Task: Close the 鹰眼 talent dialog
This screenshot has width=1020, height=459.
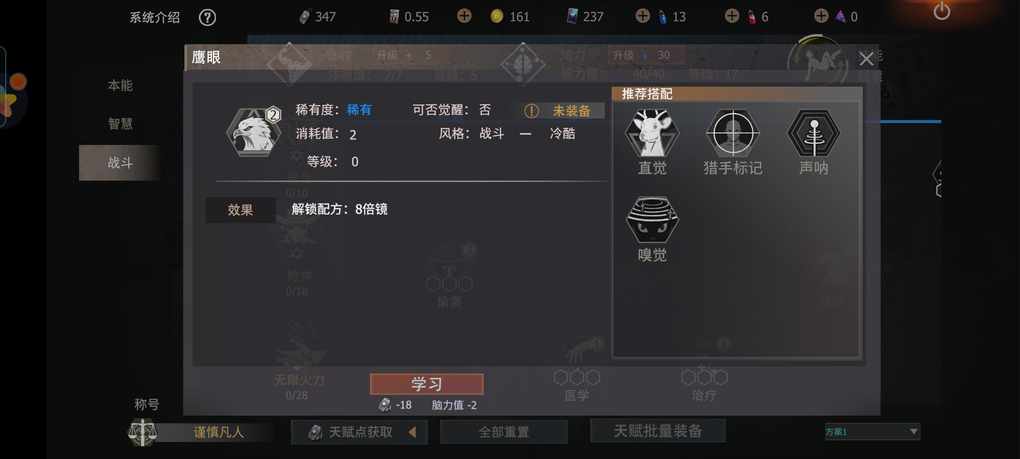Action: coord(866,59)
